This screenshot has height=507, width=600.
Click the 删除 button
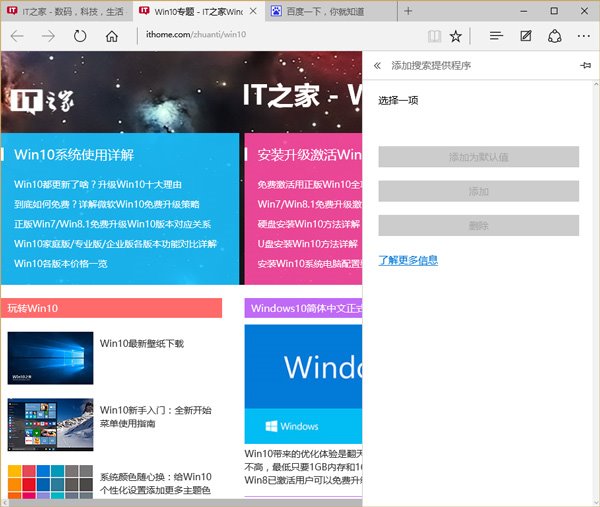click(x=479, y=225)
